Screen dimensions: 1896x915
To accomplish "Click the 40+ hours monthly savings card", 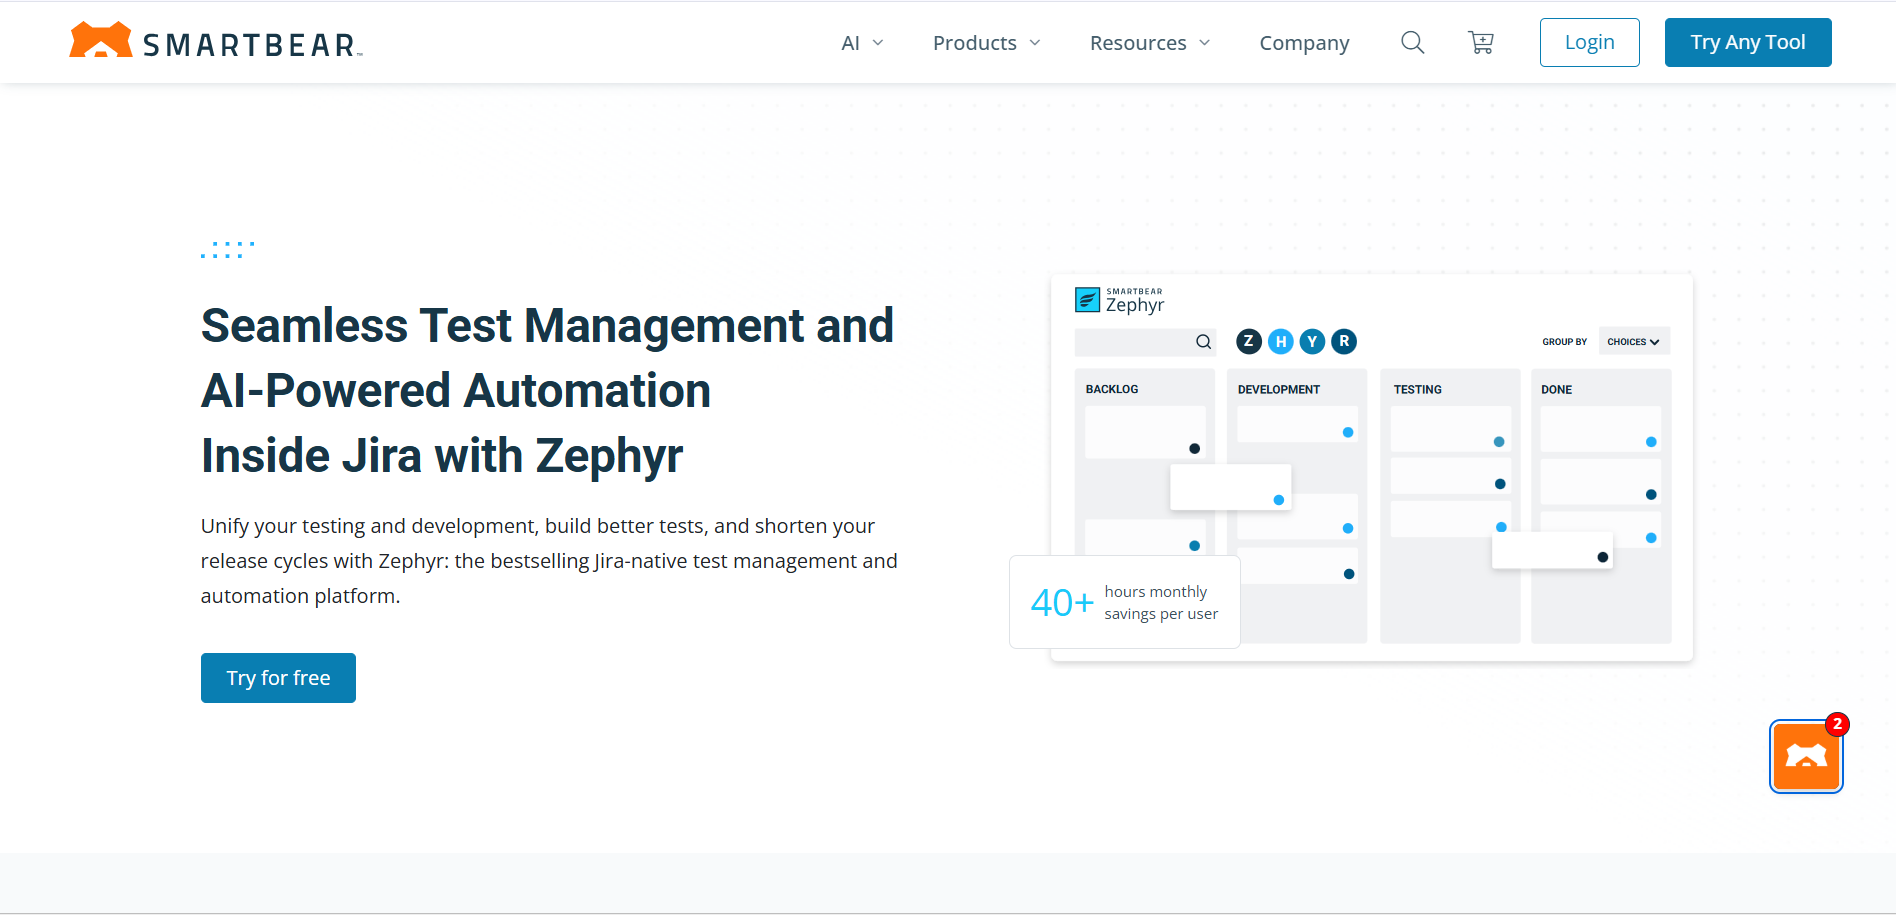I will [x=1125, y=602].
